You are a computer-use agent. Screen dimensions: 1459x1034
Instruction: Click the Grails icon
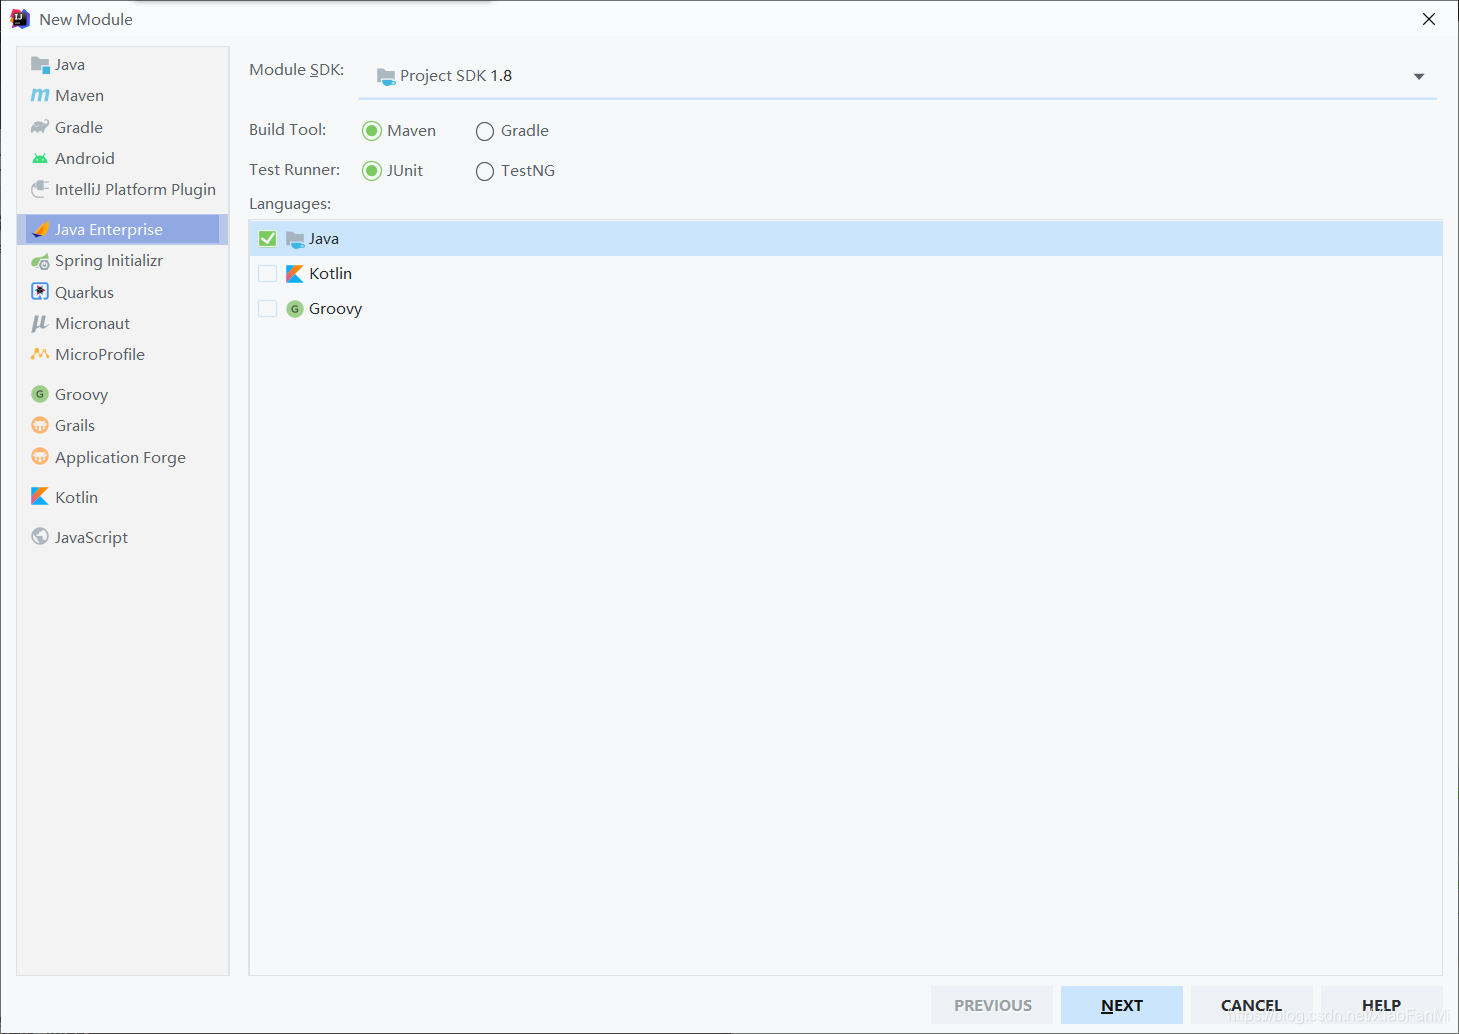[x=40, y=425]
